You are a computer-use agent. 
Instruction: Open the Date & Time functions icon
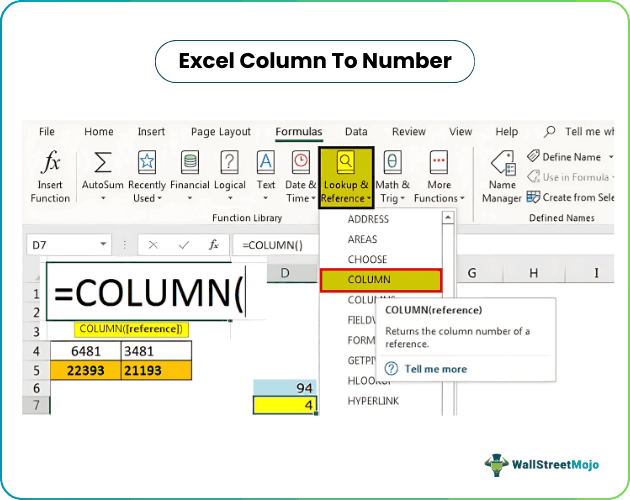(x=301, y=162)
